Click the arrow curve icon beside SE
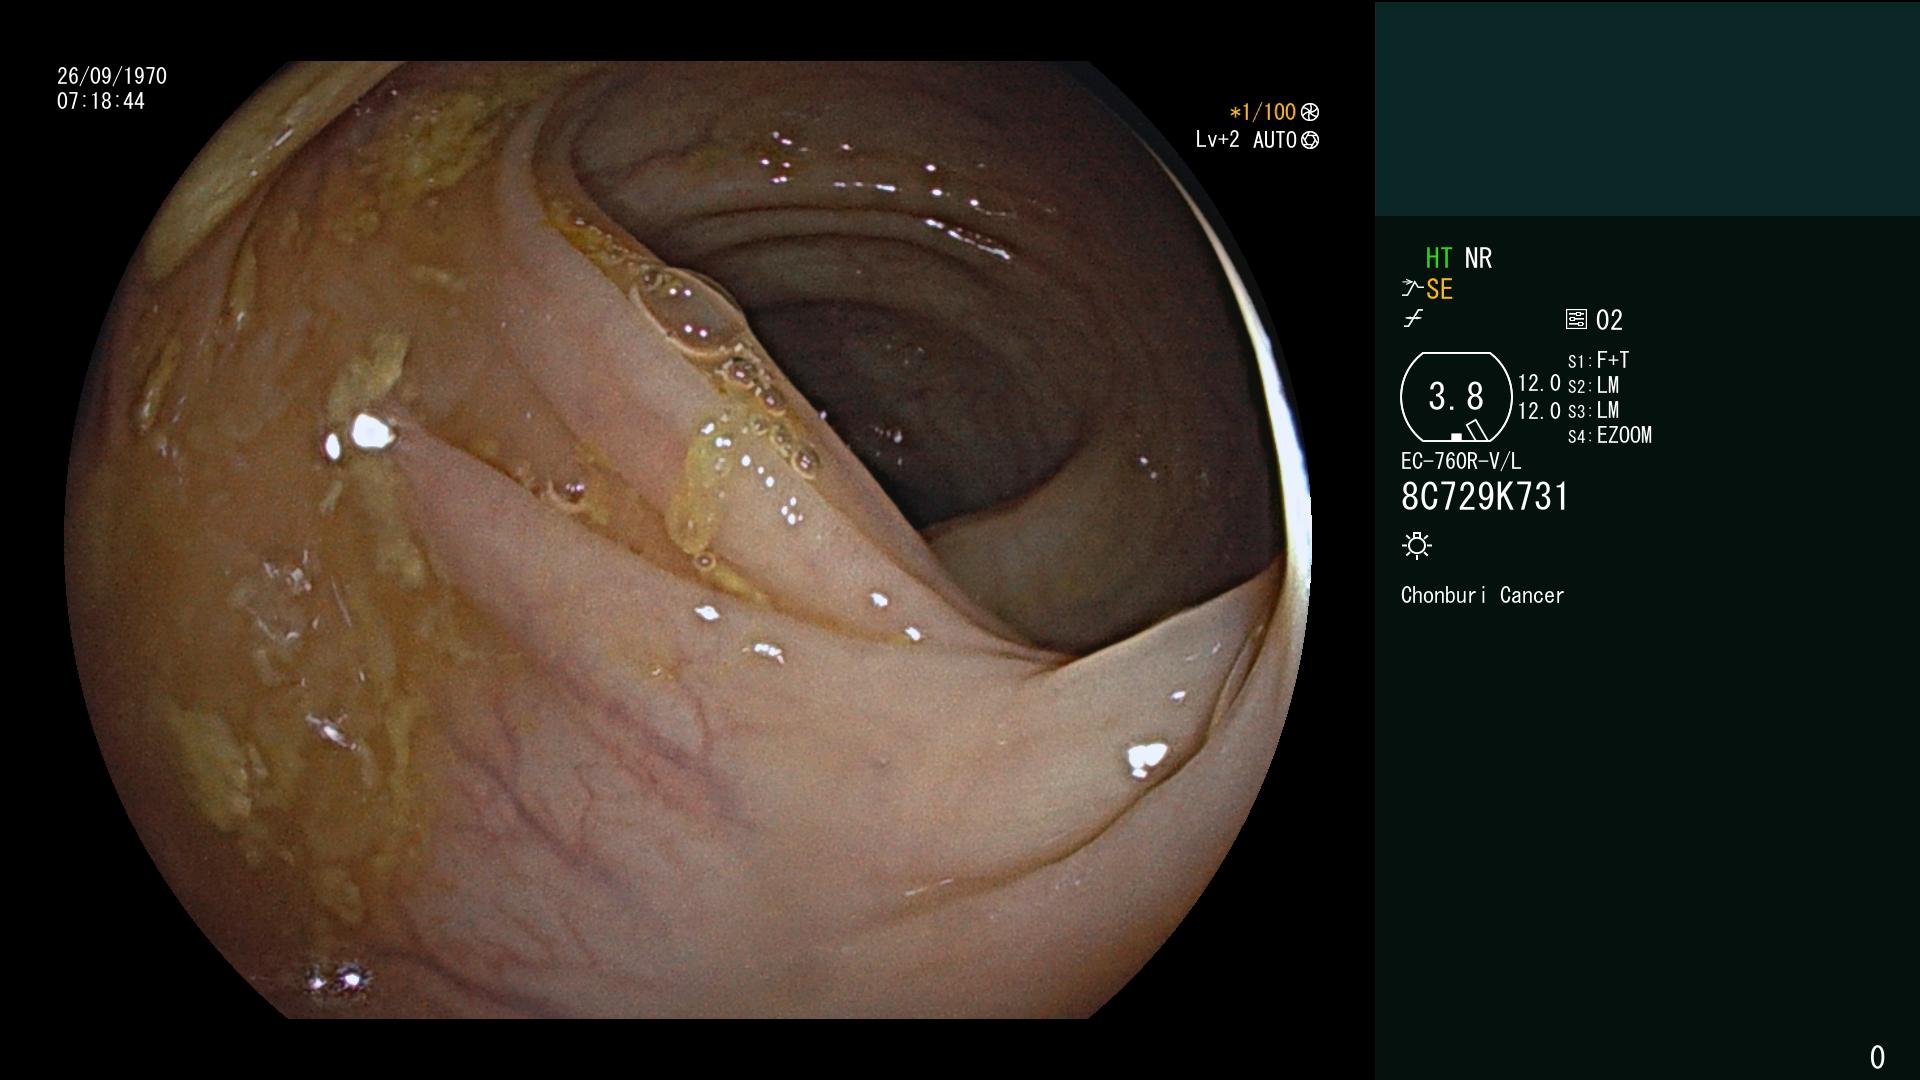Image resolution: width=1920 pixels, height=1080 pixels. tap(1412, 289)
